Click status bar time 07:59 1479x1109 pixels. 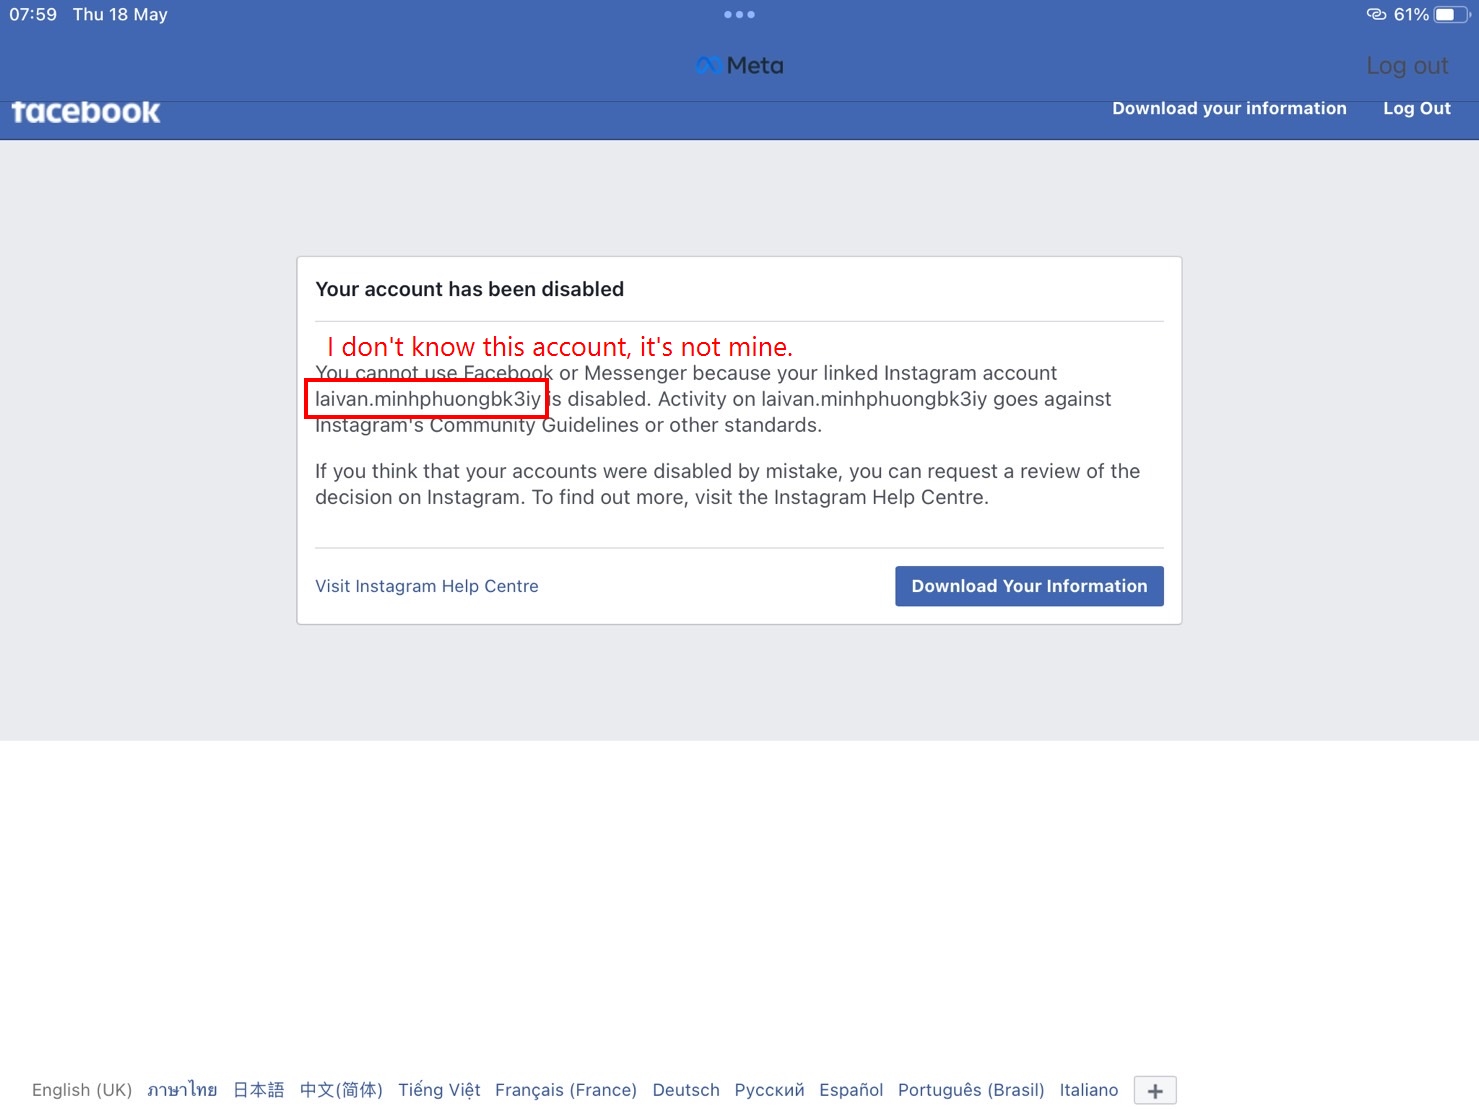coord(33,15)
